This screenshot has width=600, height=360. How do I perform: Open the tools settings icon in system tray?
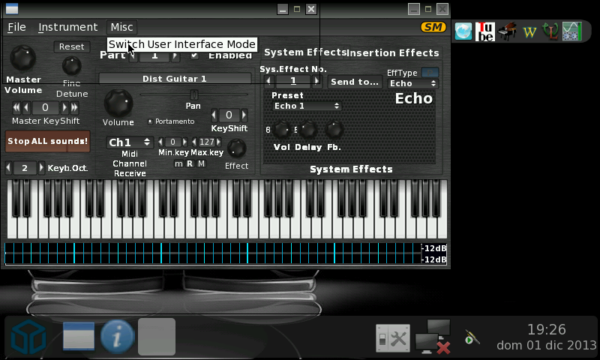point(393,338)
